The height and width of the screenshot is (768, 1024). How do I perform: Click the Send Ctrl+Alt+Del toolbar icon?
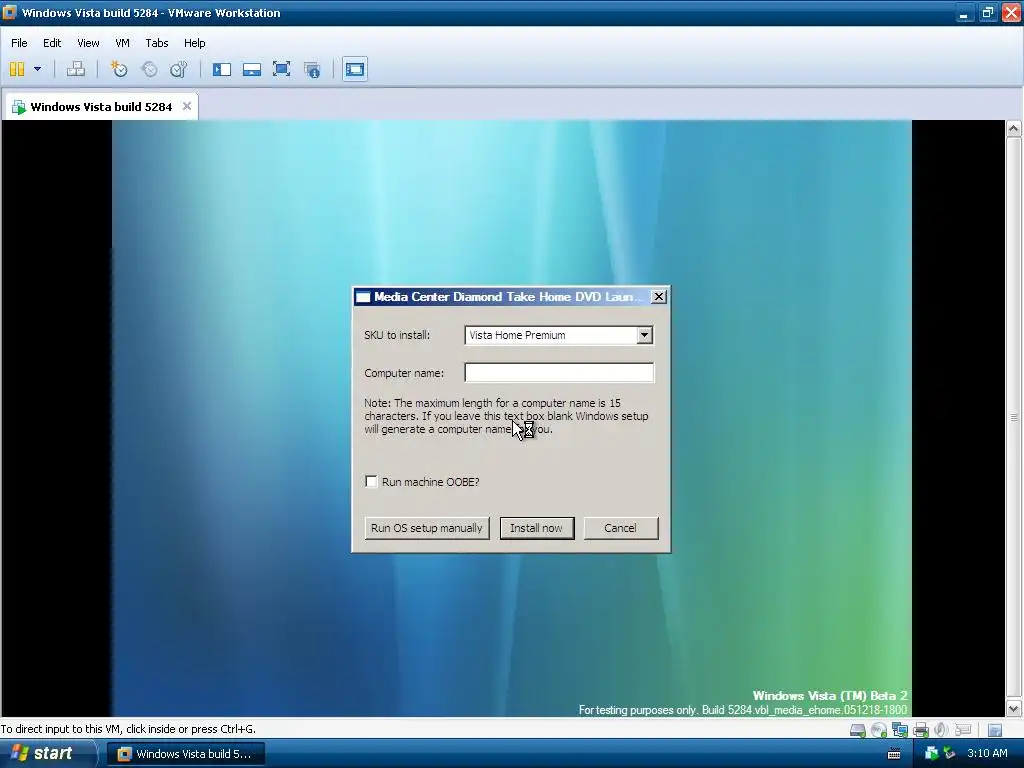[x=76, y=69]
